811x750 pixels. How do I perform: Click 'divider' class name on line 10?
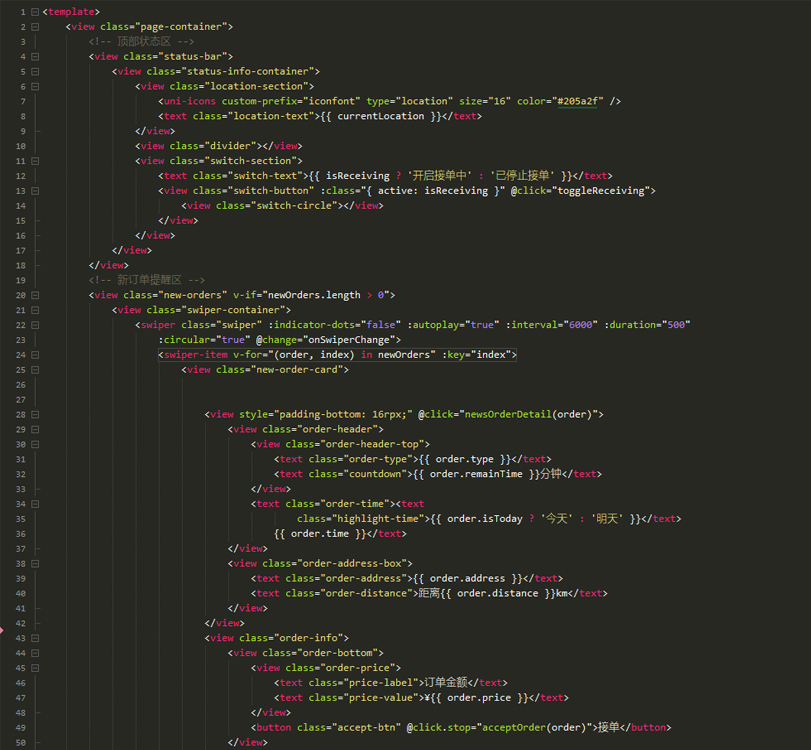click(230, 146)
